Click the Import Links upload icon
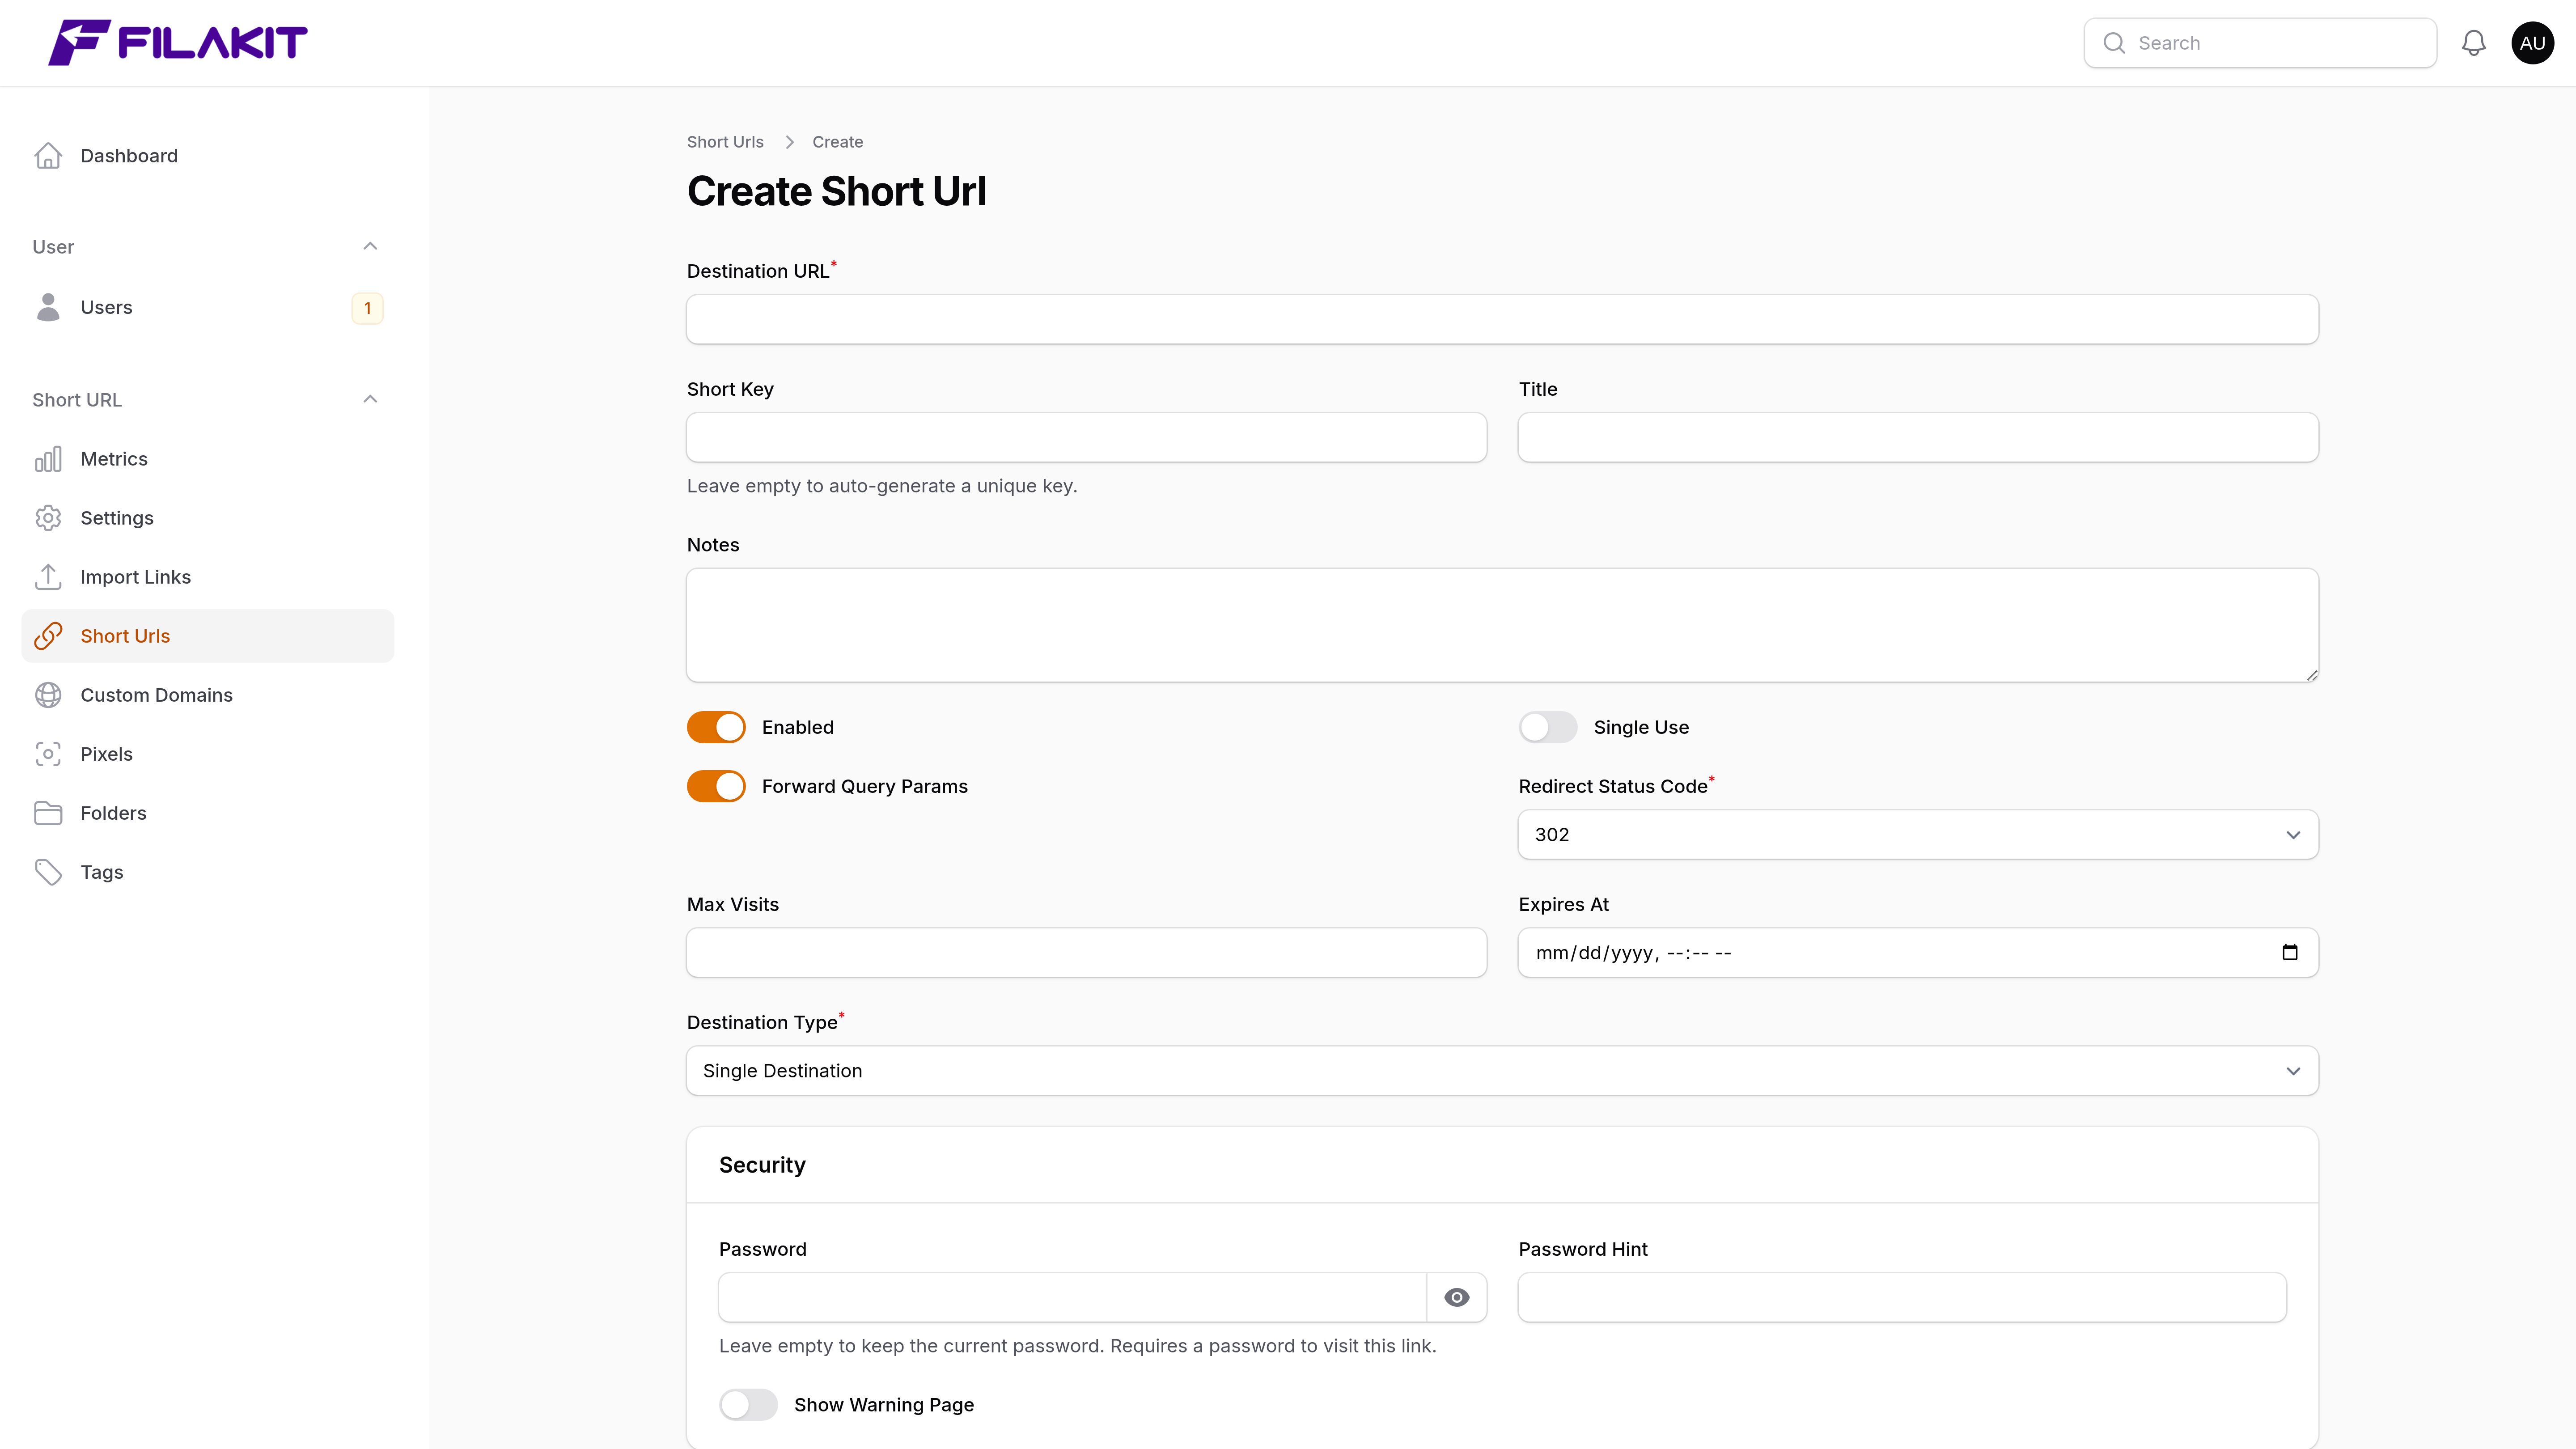This screenshot has width=2576, height=1449. pos(48,577)
